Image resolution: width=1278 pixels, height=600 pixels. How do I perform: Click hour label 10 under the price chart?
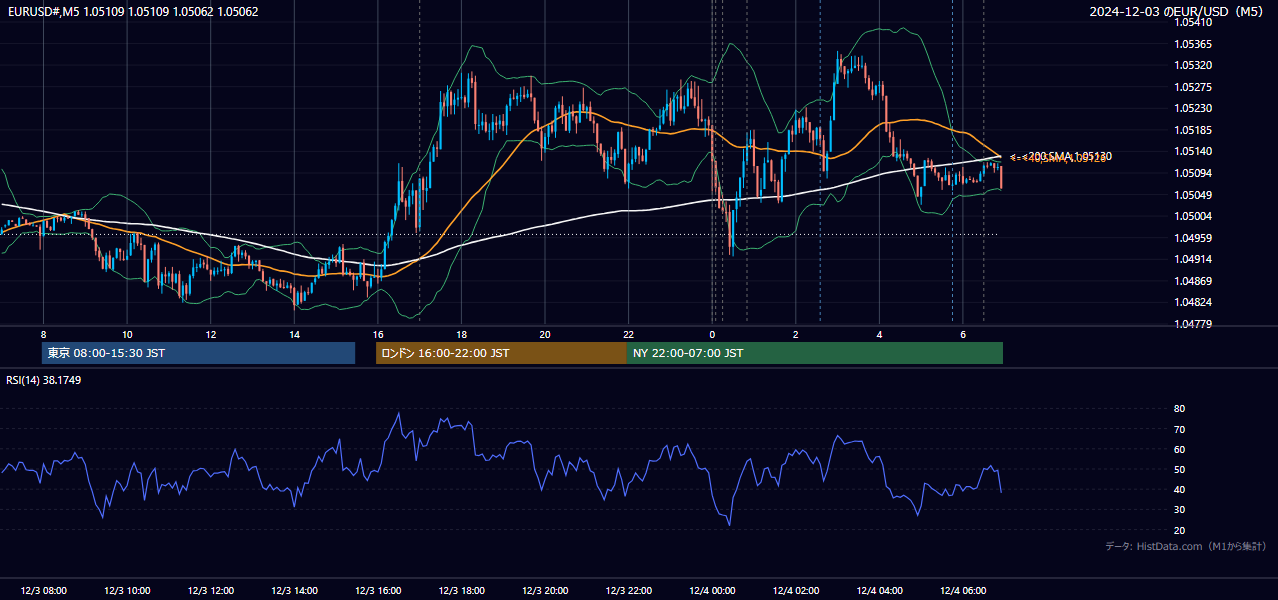[127, 334]
